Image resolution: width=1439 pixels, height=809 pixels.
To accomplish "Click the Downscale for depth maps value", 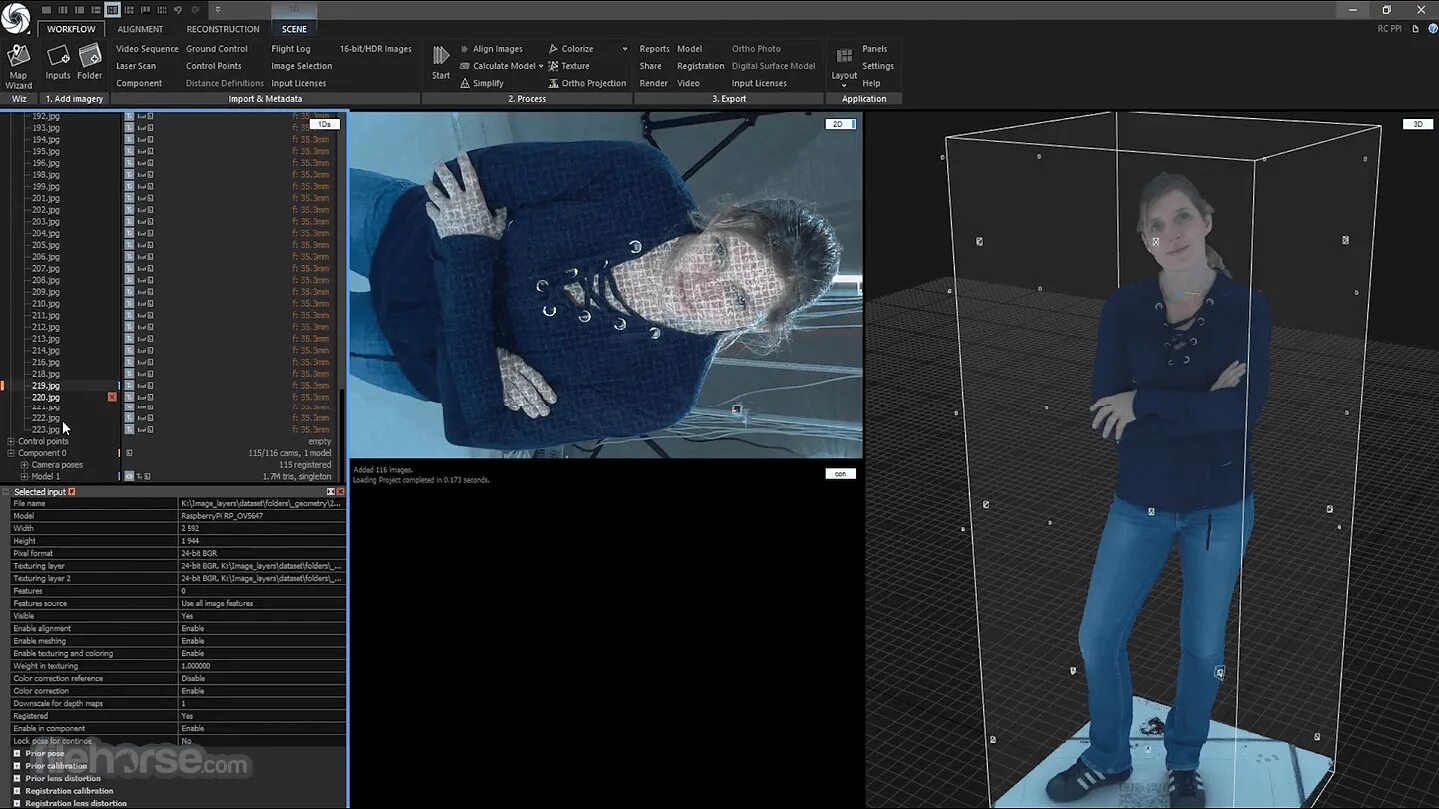I will pyautogui.click(x=263, y=704).
